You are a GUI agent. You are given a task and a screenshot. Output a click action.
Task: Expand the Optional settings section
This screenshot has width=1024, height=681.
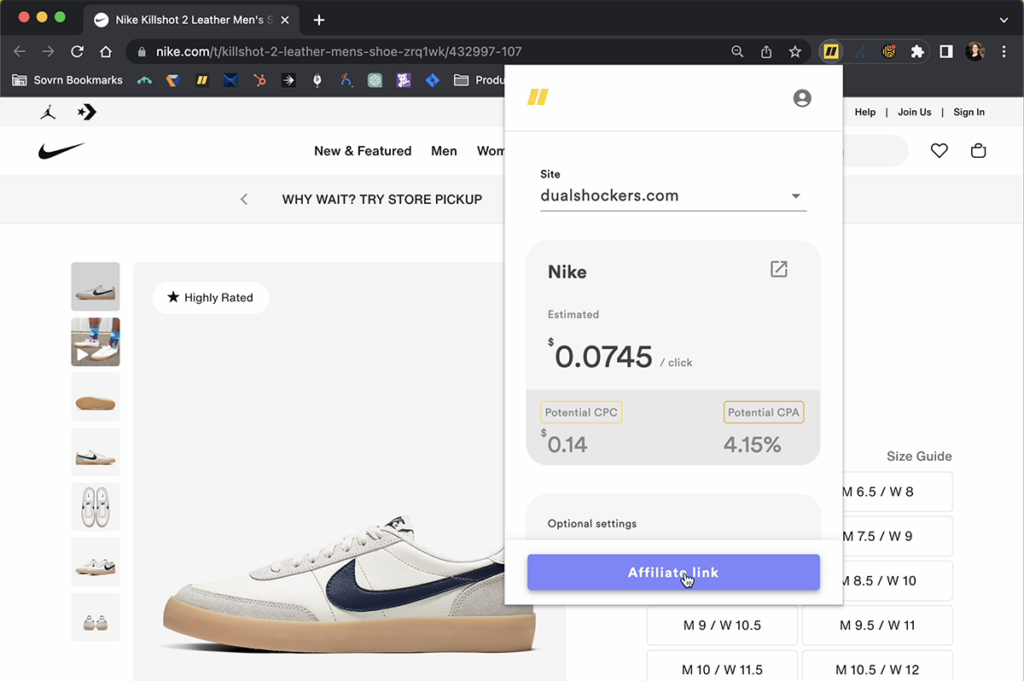592,524
